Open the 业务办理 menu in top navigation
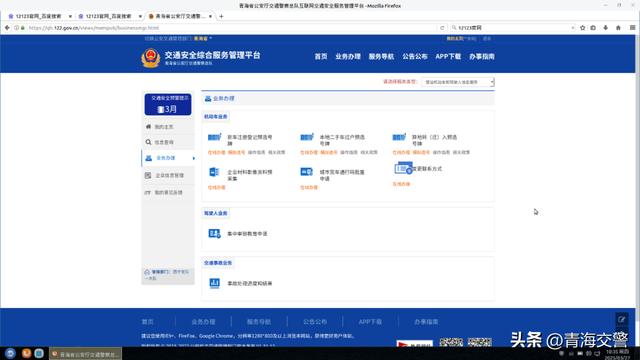This screenshot has width=640, height=360. [x=348, y=57]
